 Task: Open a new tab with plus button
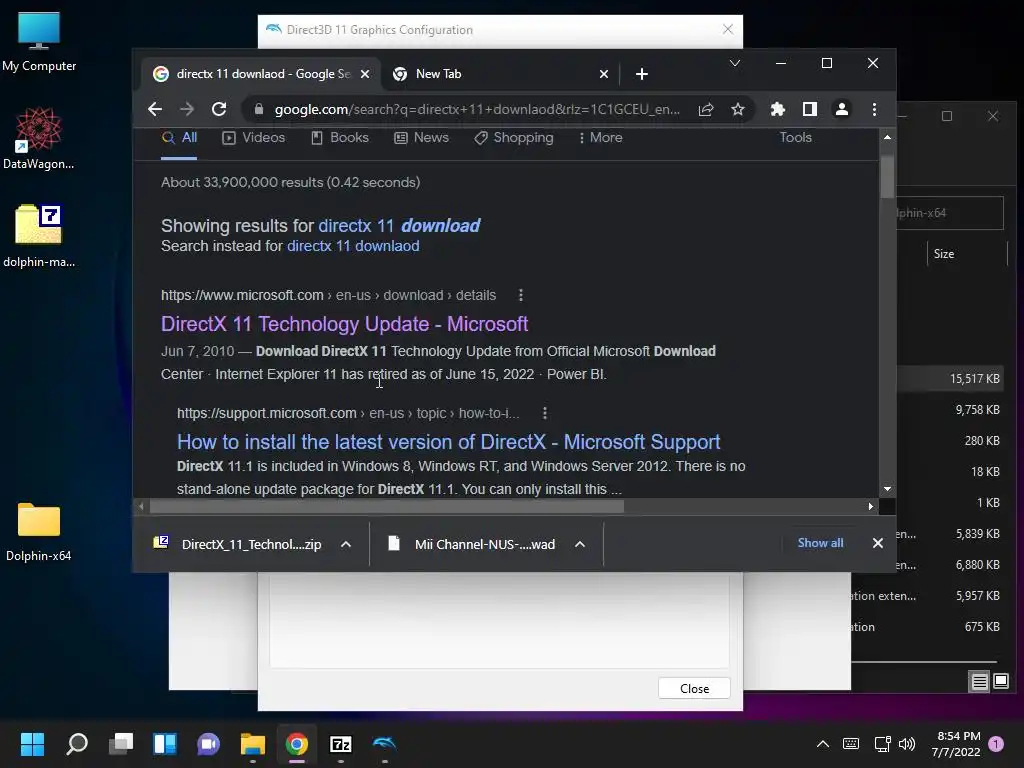(642, 74)
